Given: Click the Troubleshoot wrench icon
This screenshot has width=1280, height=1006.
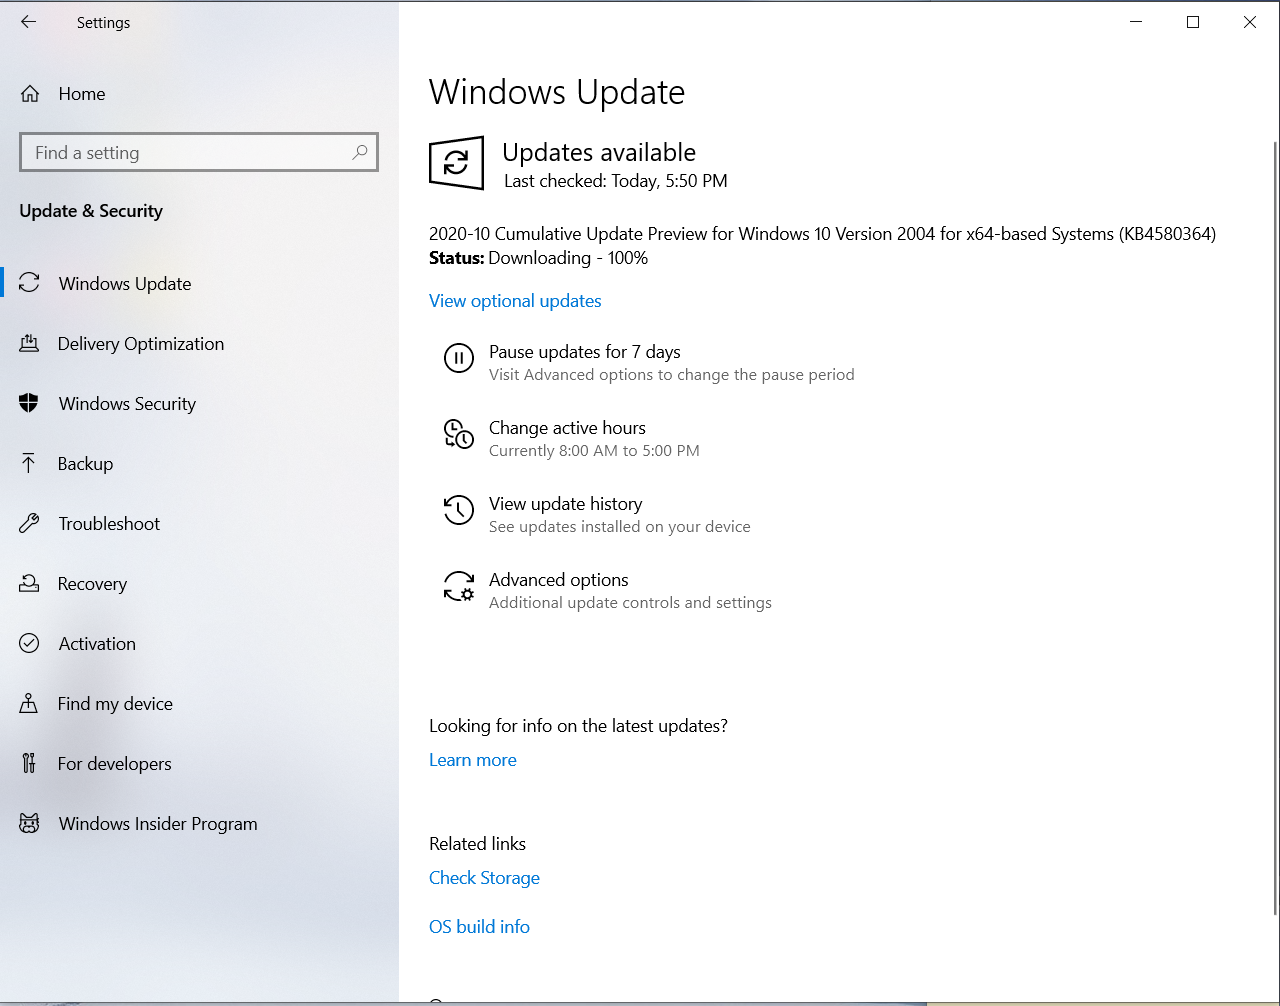Looking at the screenshot, I should coord(29,523).
